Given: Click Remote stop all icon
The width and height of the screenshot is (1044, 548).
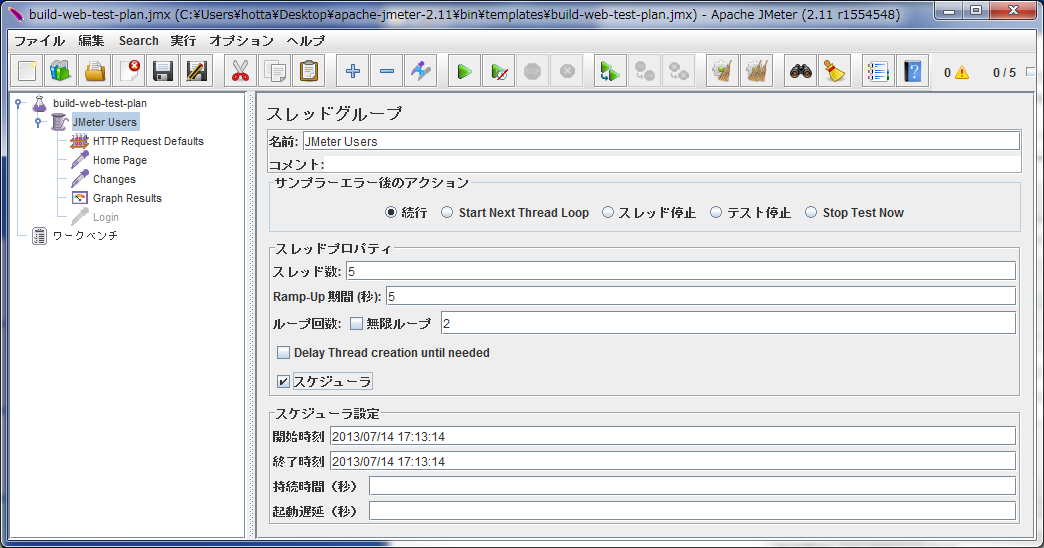Looking at the screenshot, I should (x=645, y=71).
